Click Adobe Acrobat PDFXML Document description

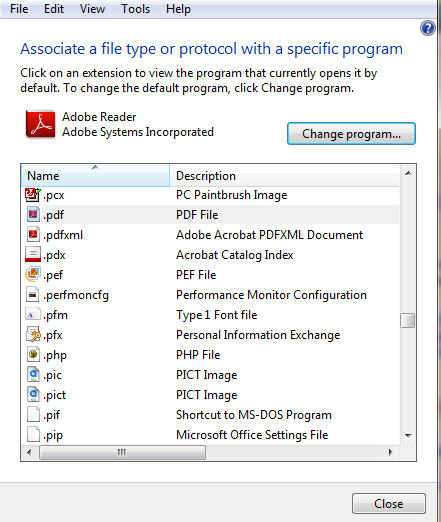pos(269,235)
